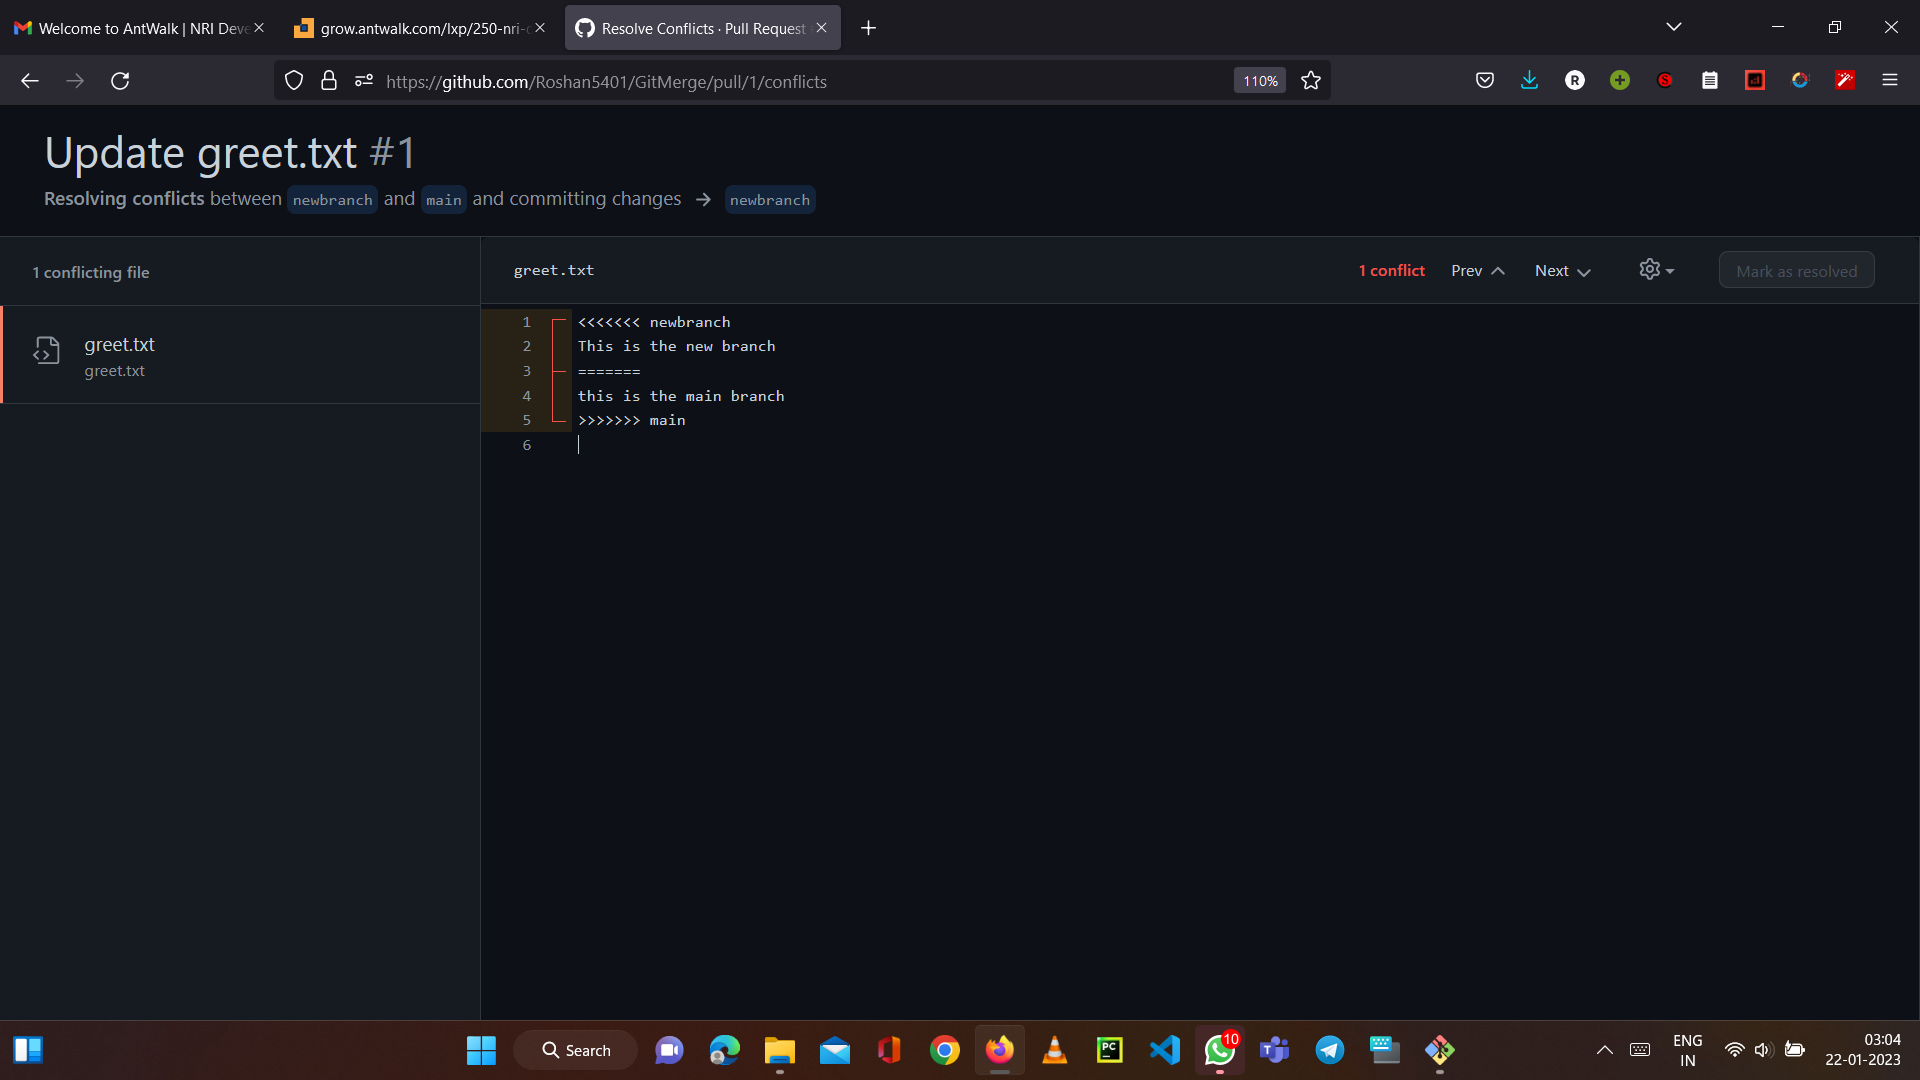Open Visual Studio Code from taskbar
1920x1080 pixels.
(1164, 1050)
